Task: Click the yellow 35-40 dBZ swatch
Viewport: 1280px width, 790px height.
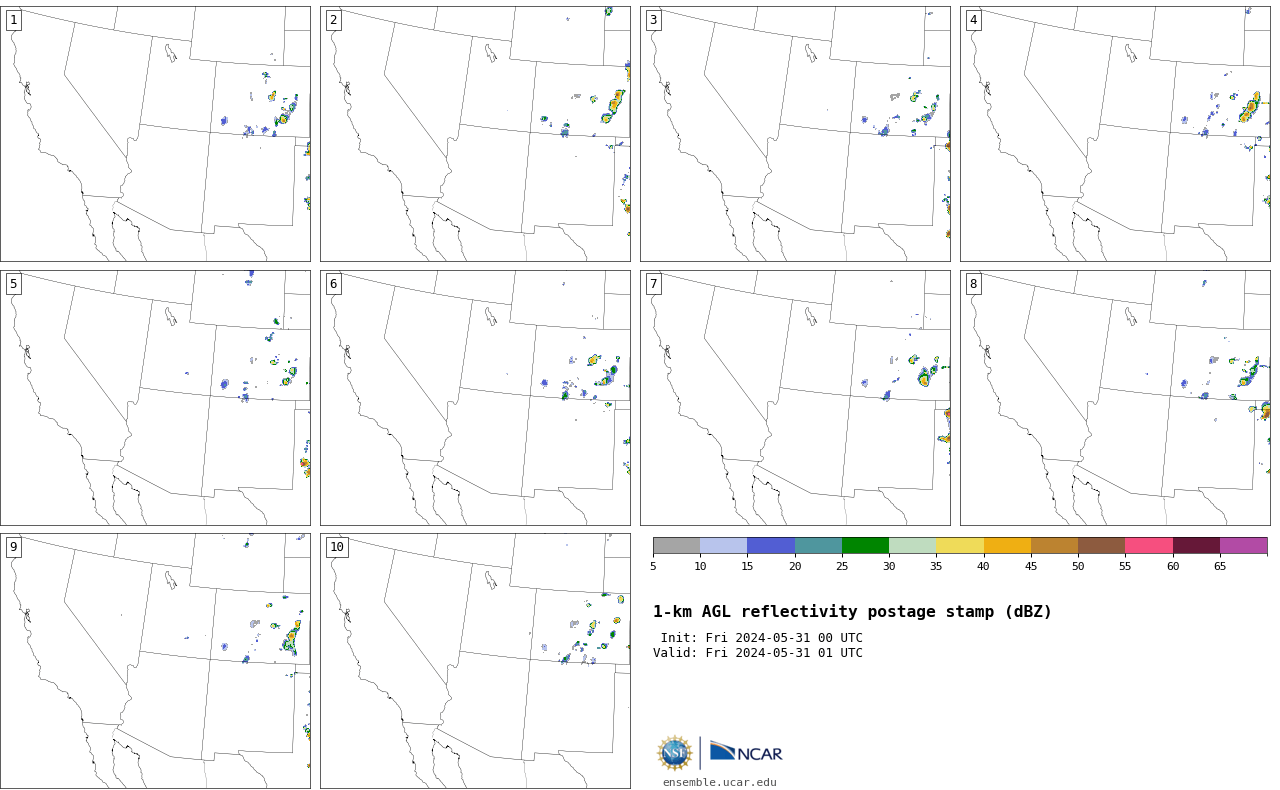Action: tap(960, 546)
